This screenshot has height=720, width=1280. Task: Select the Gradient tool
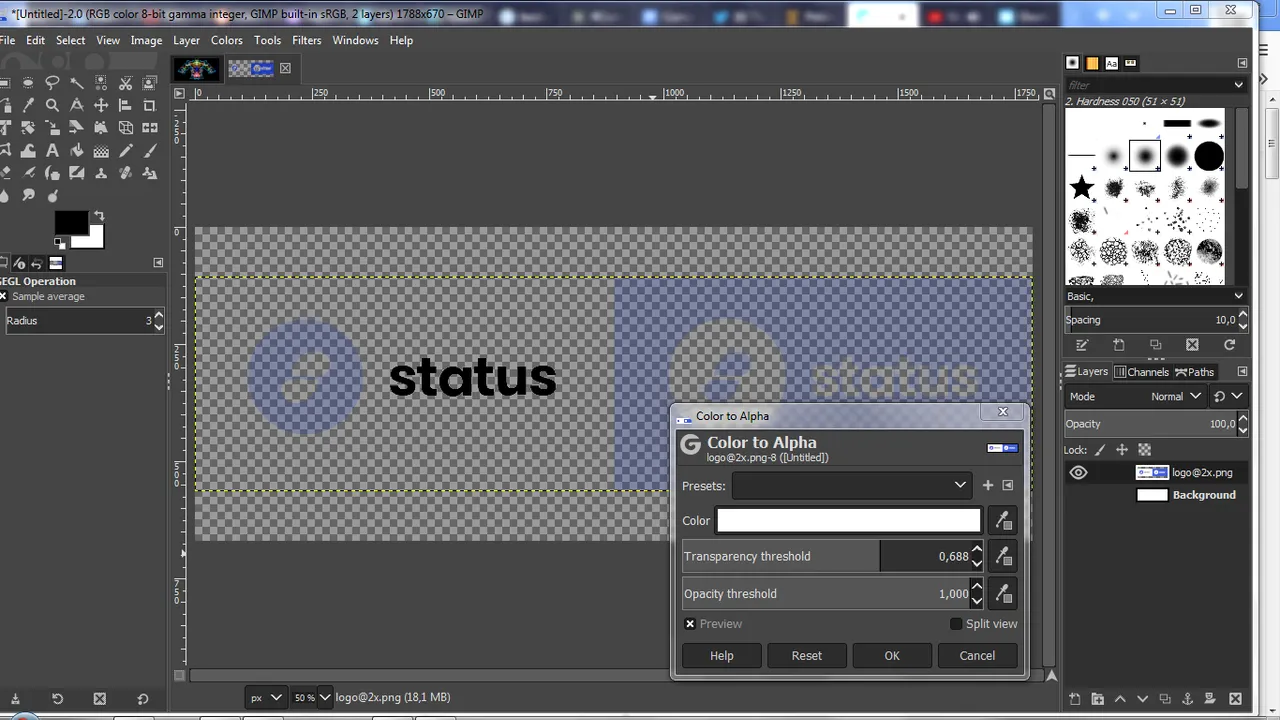pyautogui.click(x=101, y=150)
